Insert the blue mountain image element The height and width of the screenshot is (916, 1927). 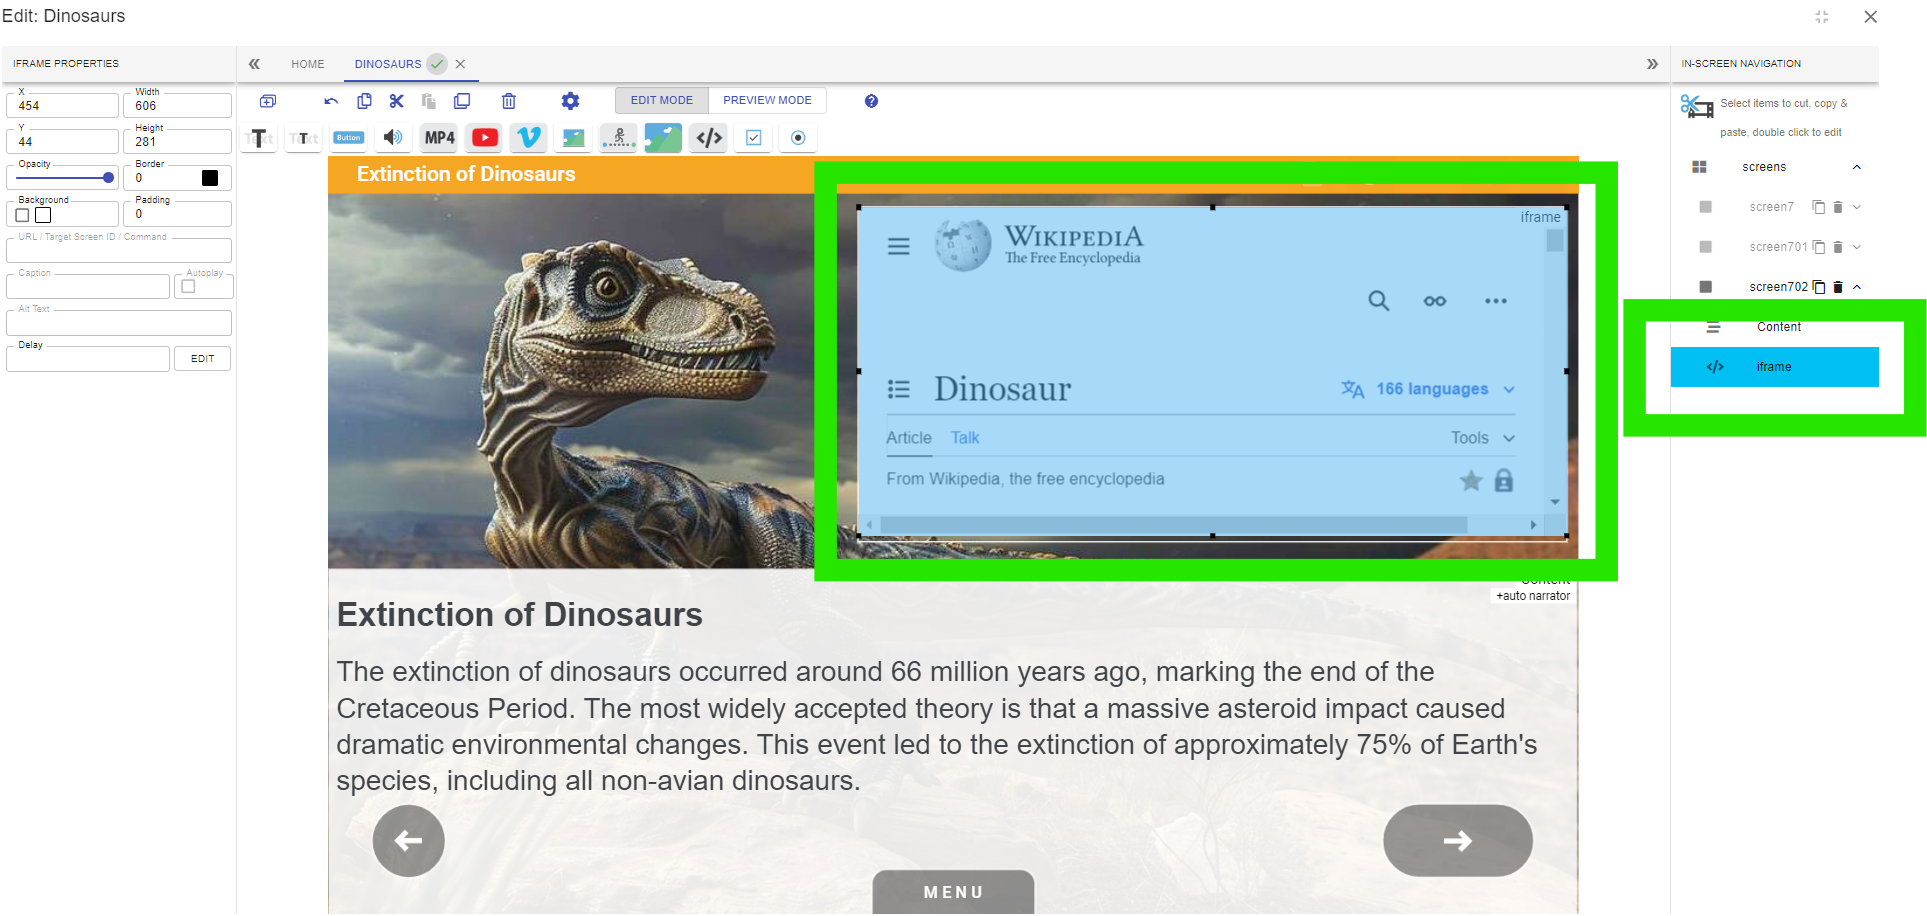coord(663,138)
